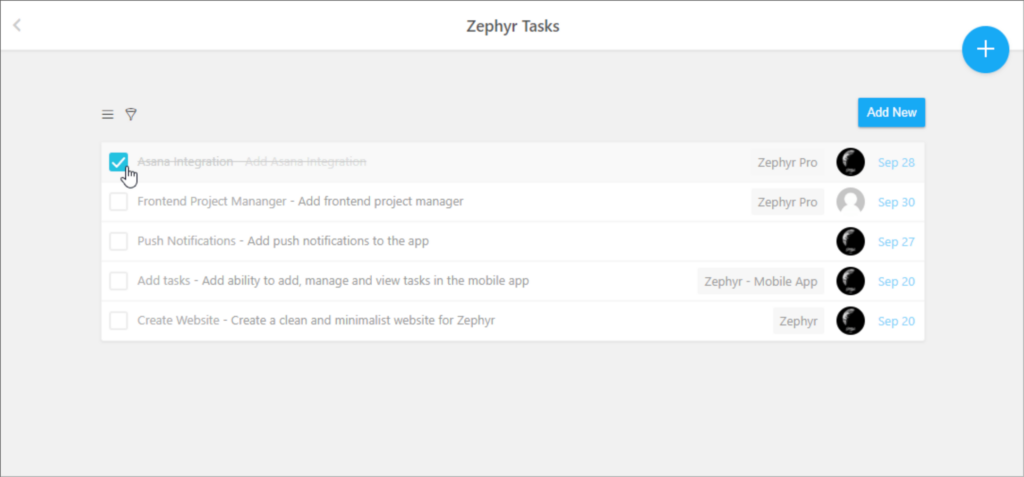
Task: Uncheck the Asana Integration task checkbox
Action: coord(118,162)
